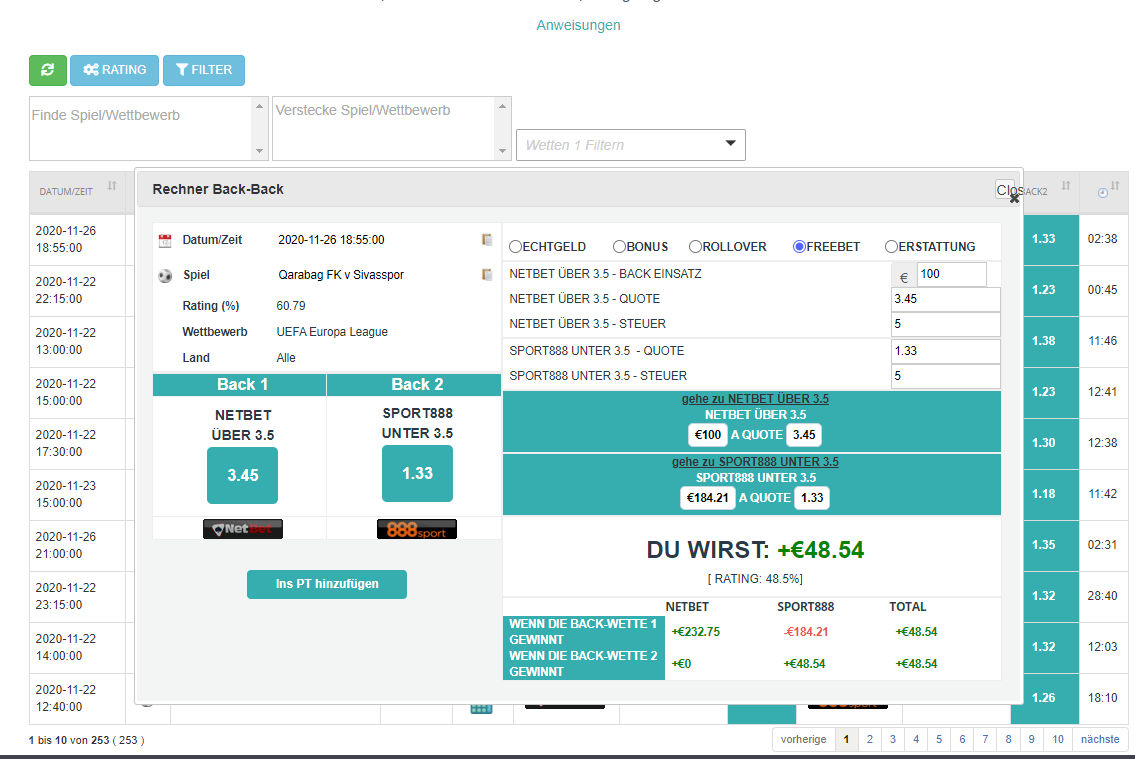Image resolution: width=1135 pixels, height=759 pixels.
Task: Click the Ins PT hinzufügen button
Action: pyautogui.click(x=327, y=584)
